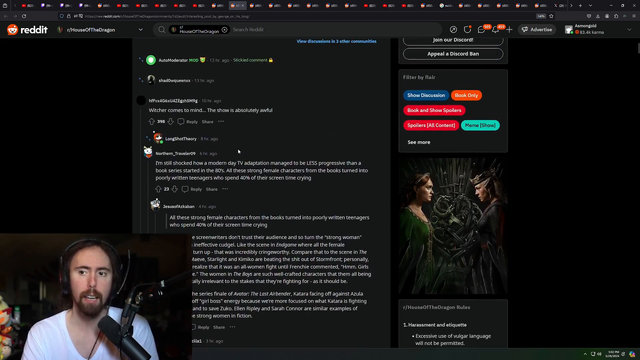The width and height of the screenshot is (640, 360).
Task: Open the moderation shield icon
Action: 467,30
